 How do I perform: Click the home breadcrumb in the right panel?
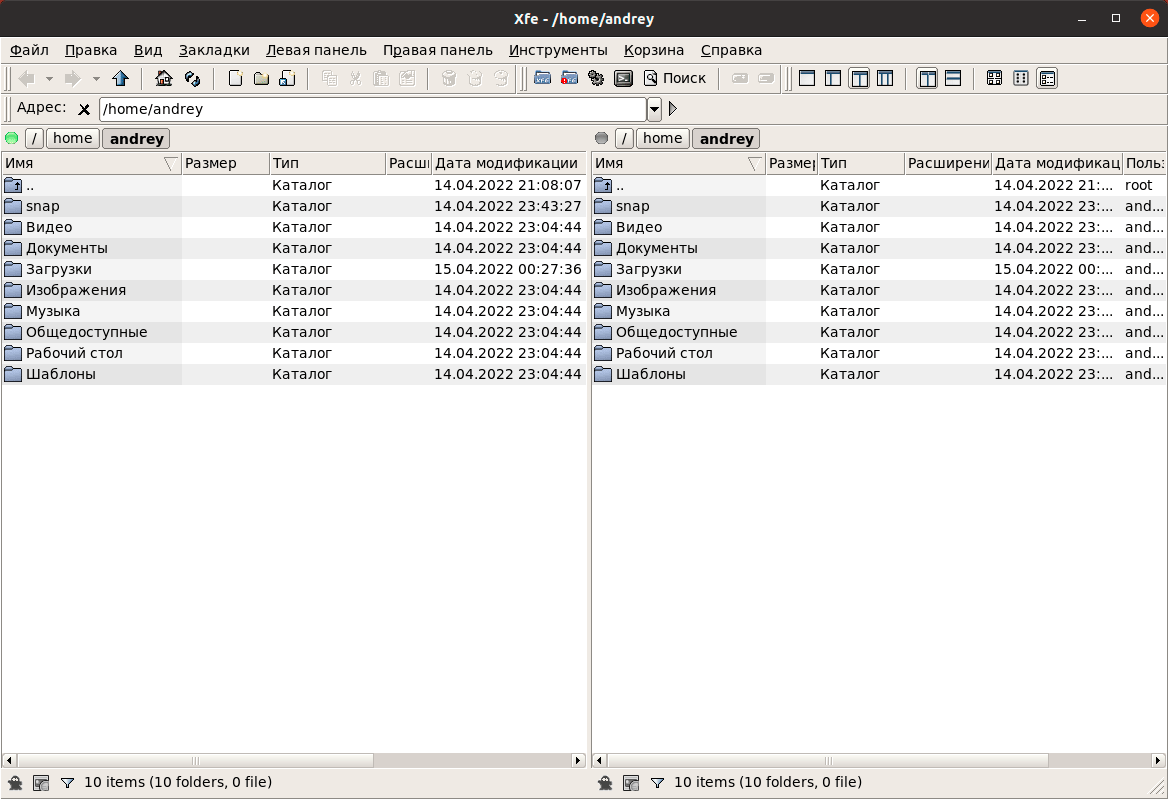662,139
